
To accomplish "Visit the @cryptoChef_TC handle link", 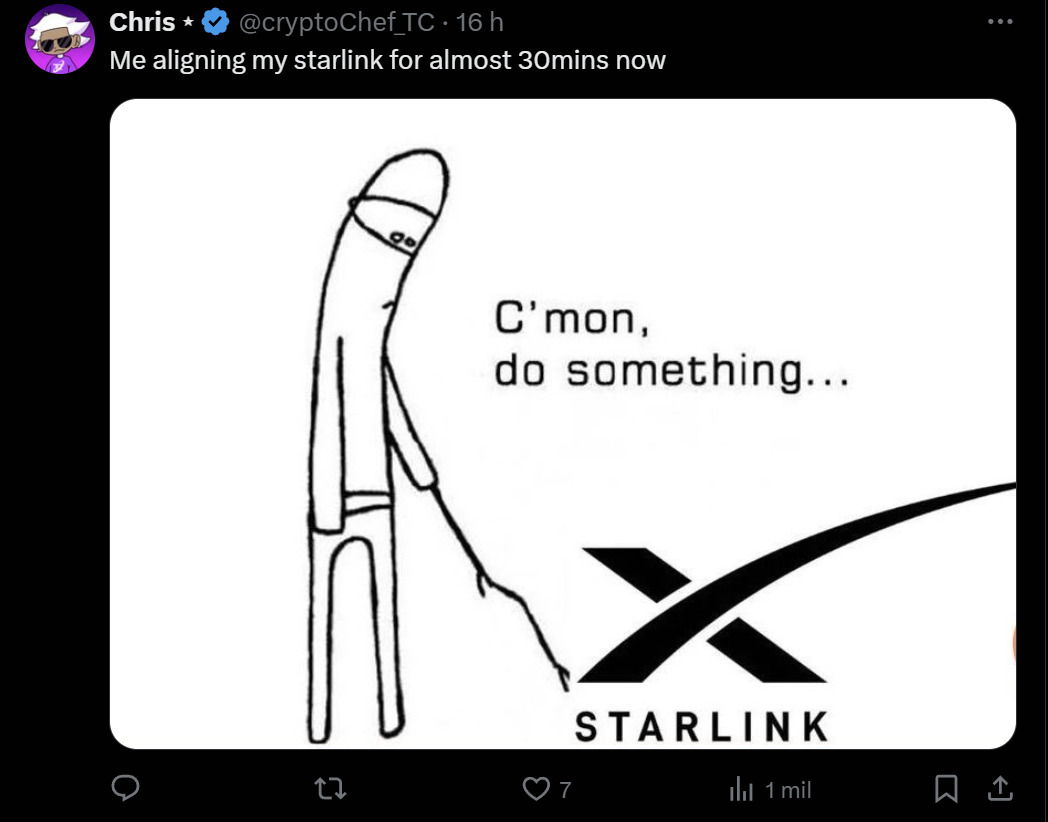I will tap(336, 23).
